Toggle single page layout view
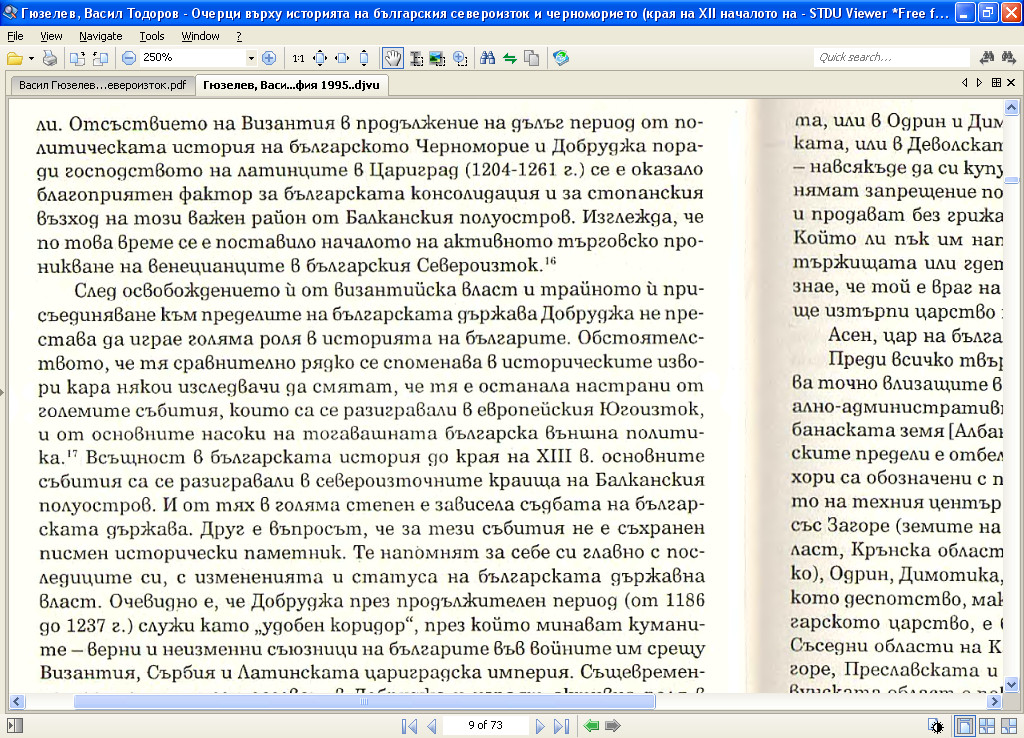Screen dimensions: 1024x738 965,726
